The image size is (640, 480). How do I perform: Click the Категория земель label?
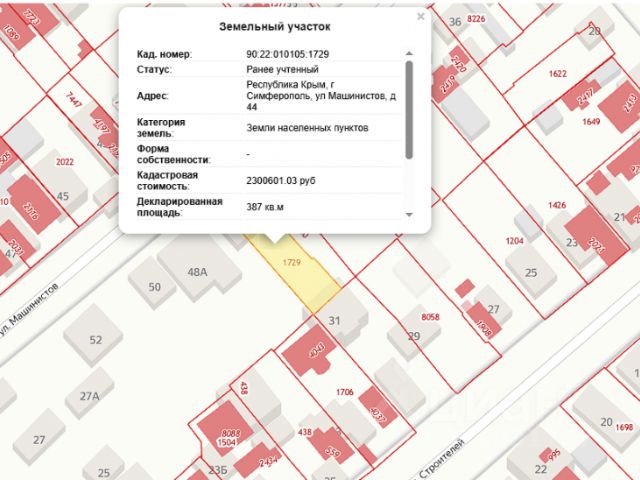(x=161, y=128)
